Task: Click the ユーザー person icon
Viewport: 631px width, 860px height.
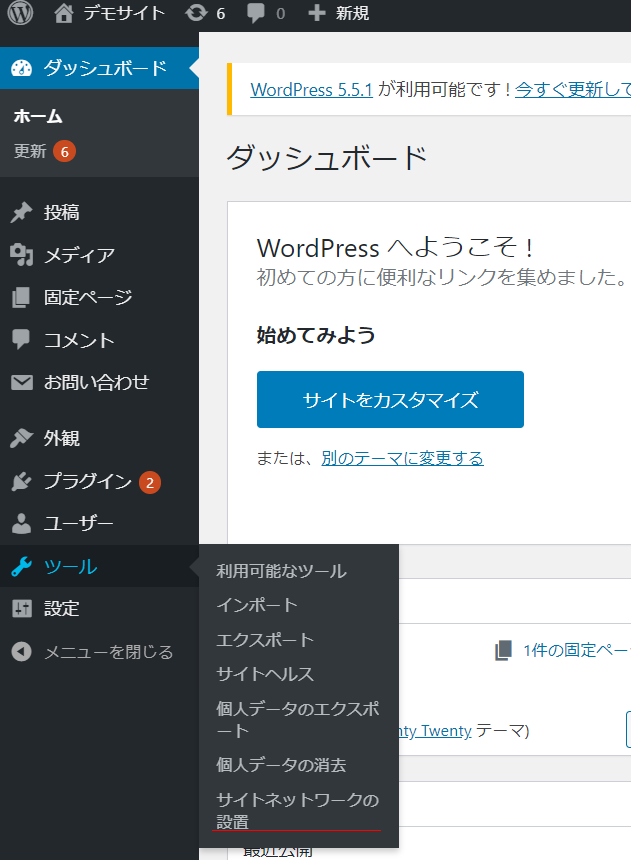Action: pos(21,523)
